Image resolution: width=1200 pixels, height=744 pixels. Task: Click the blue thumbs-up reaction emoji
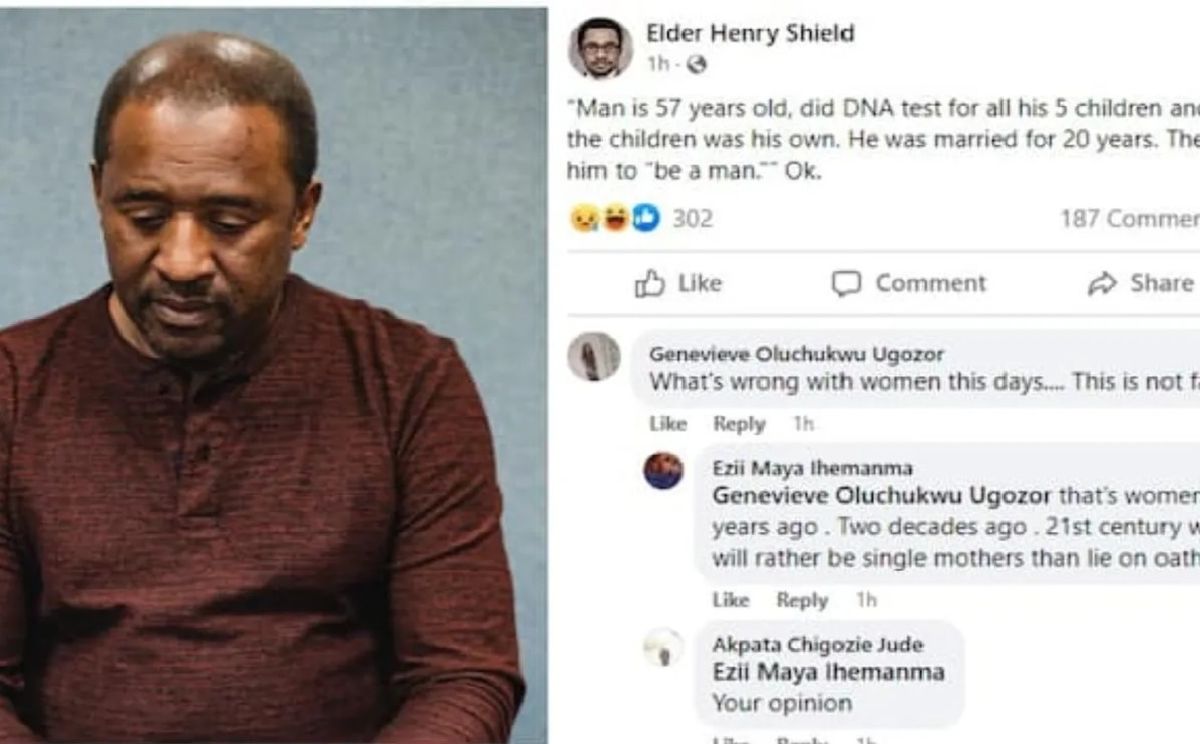[645, 218]
